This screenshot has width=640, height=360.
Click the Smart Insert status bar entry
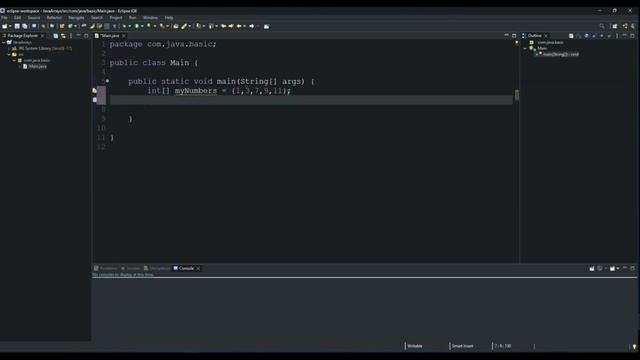(462, 346)
